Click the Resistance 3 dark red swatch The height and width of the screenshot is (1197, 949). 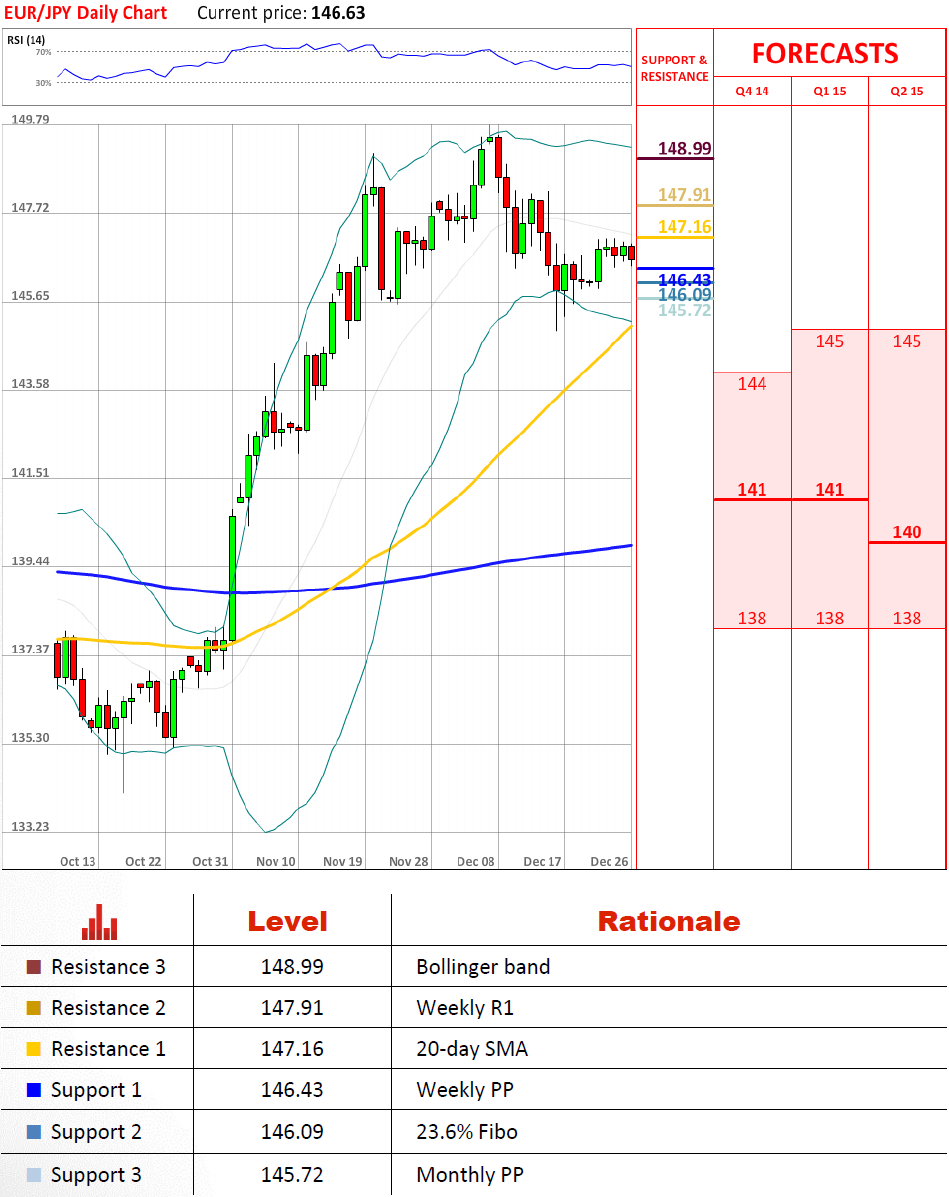tap(34, 966)
